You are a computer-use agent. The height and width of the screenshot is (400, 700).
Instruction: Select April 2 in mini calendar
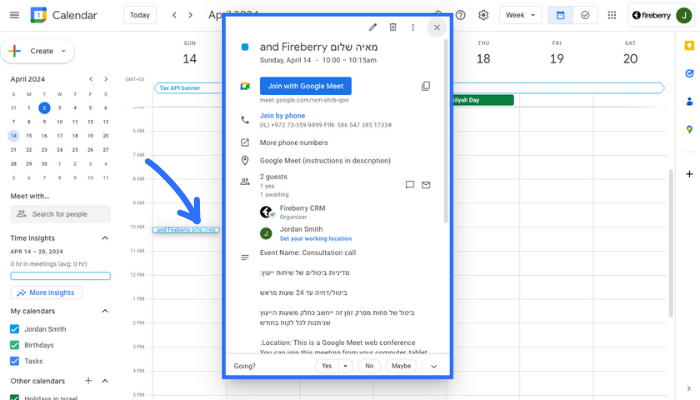click(x=44, y=108)
